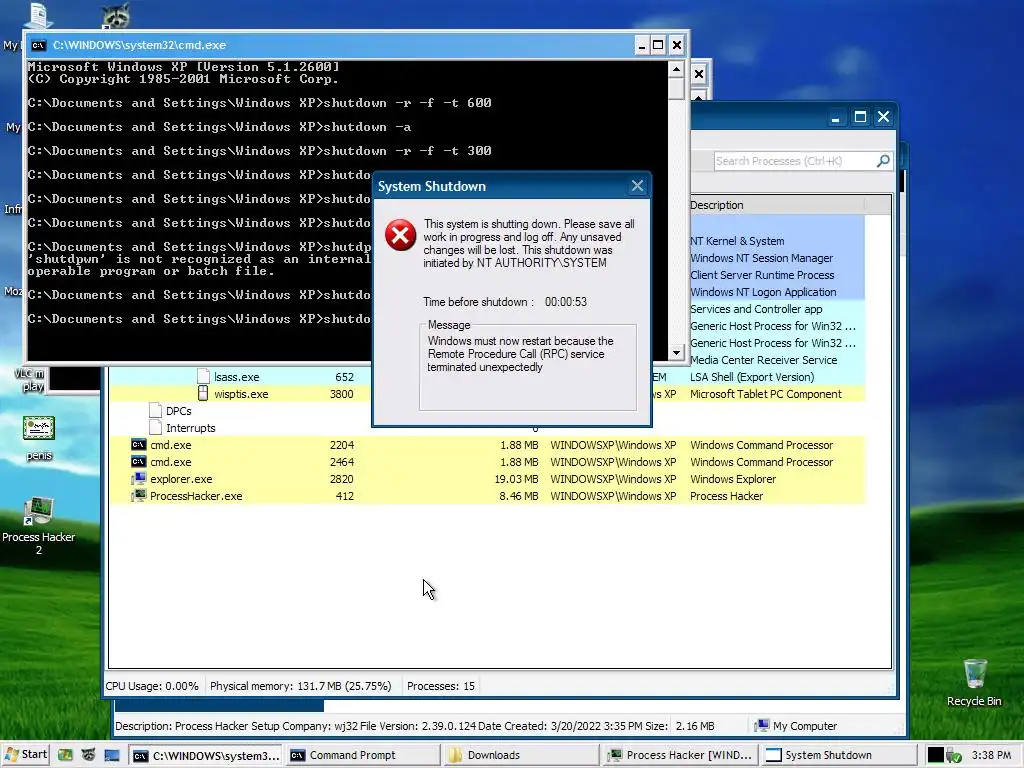Open the Recycle Bin desktop icon

click(x=974, y=682)
